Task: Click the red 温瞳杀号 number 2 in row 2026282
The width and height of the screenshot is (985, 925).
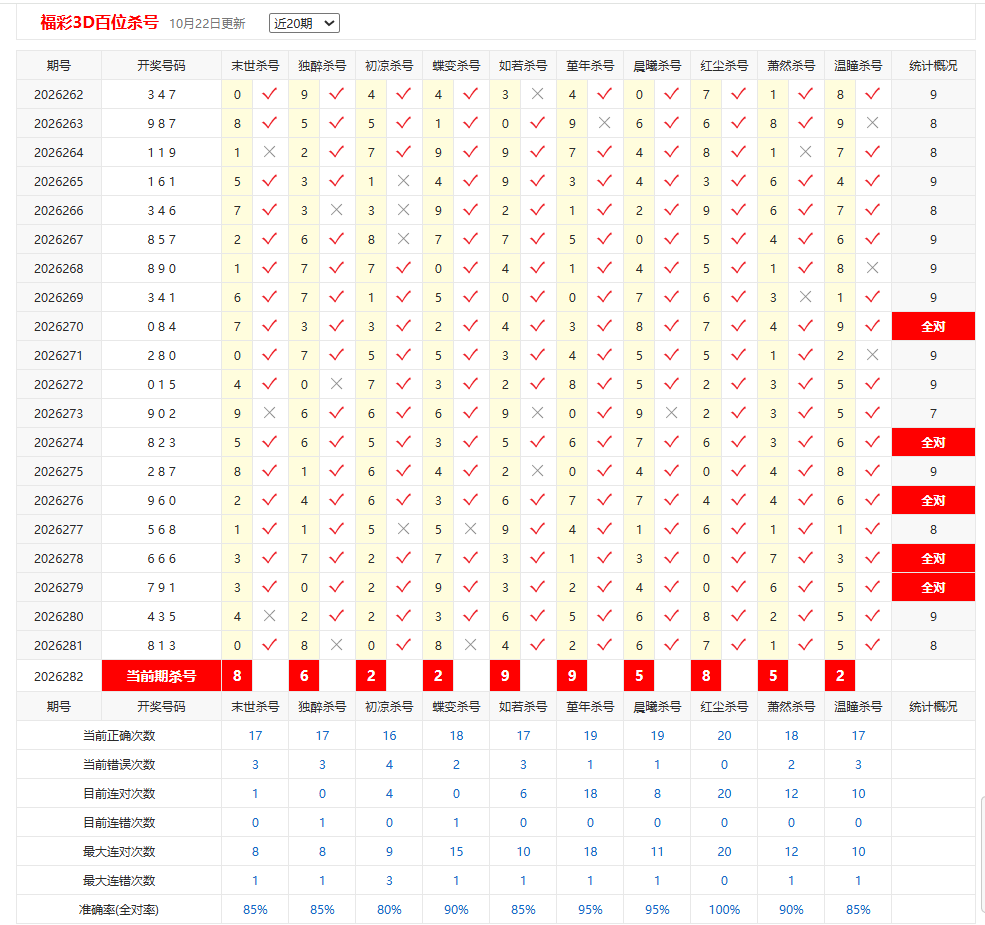Action: tap(840, 676)
